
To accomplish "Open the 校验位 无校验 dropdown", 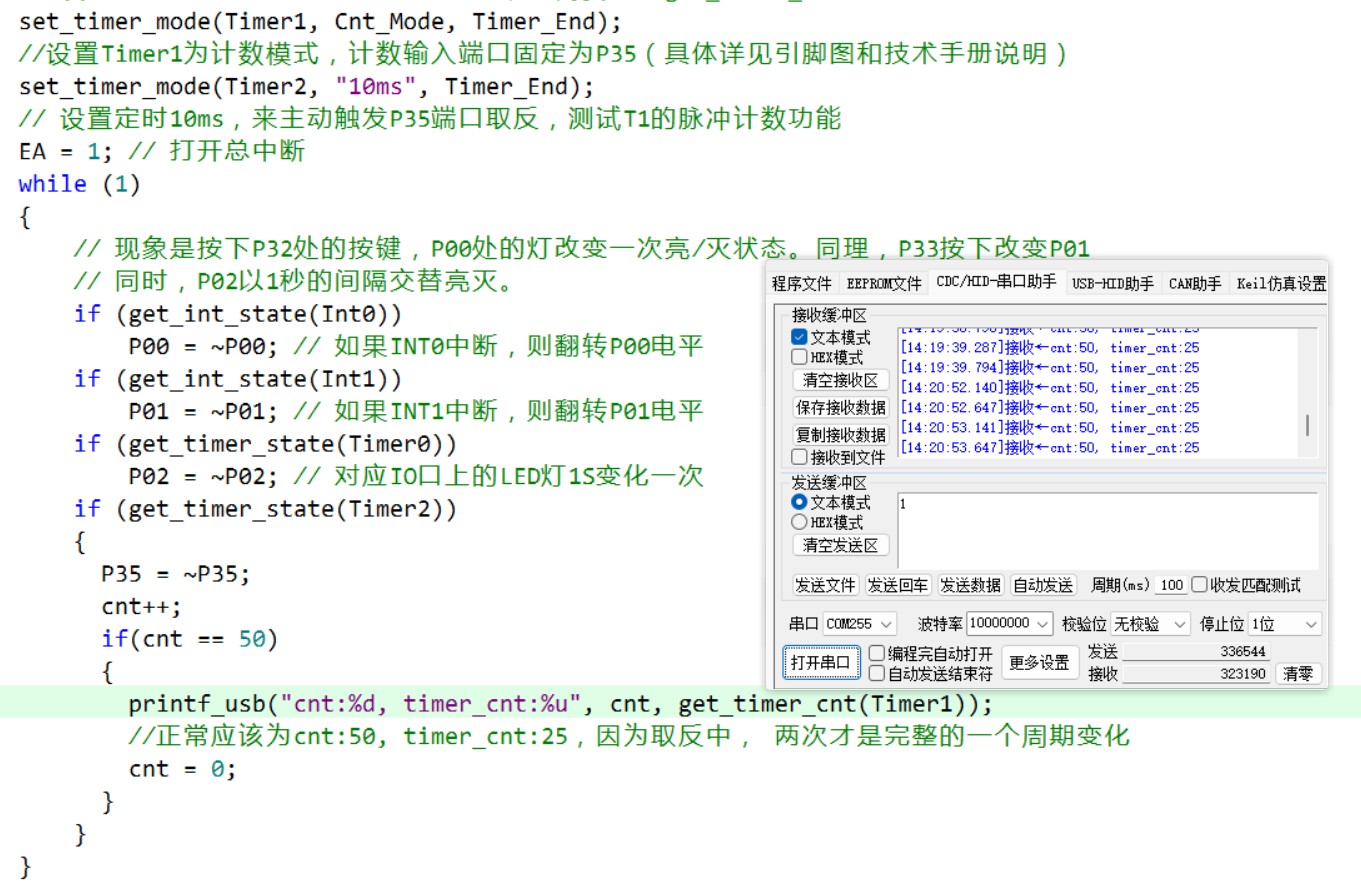I will [x=1150, y=624].
